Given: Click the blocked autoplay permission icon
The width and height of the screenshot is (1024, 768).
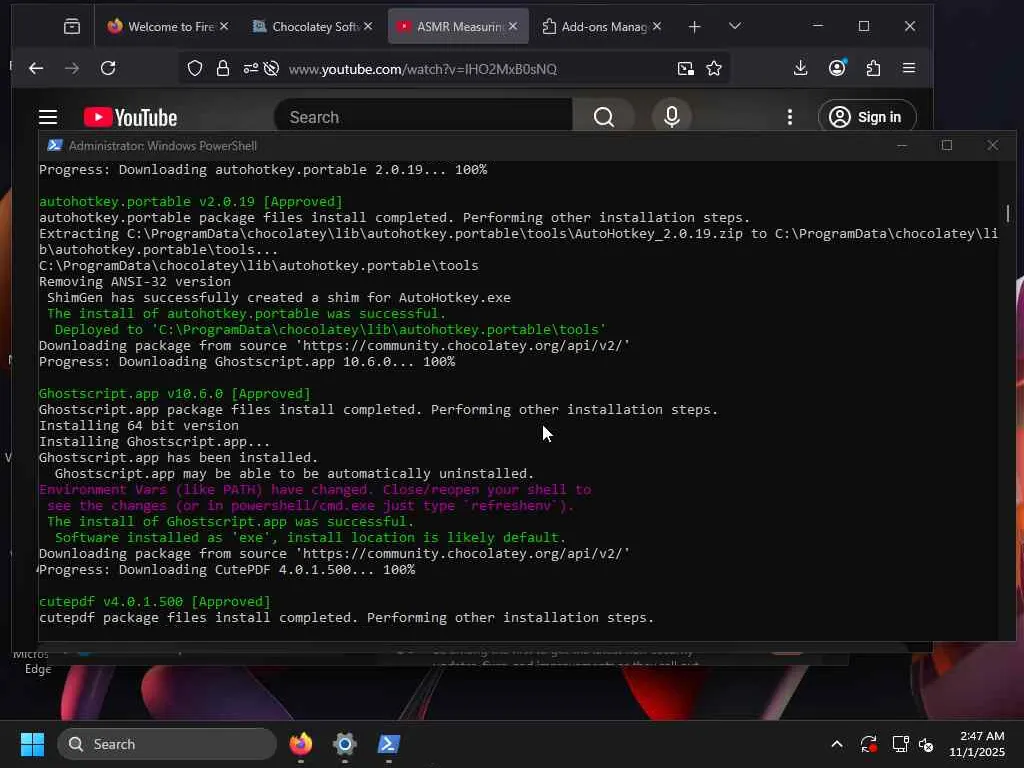Looking at the screenshot, I should coord(272,69).
